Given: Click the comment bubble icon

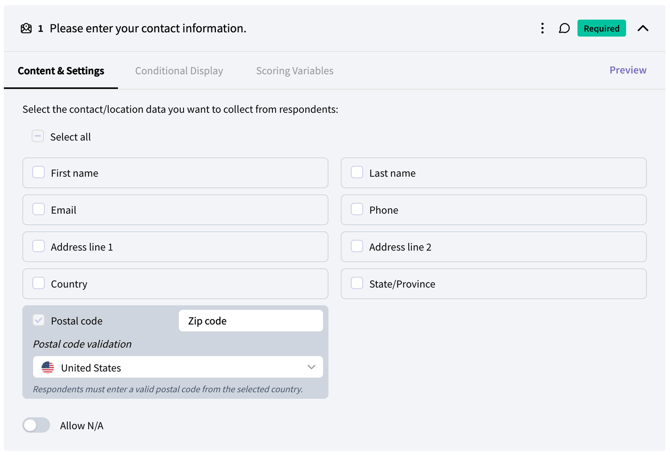Looking at the screenshot, I should (564, 29).
